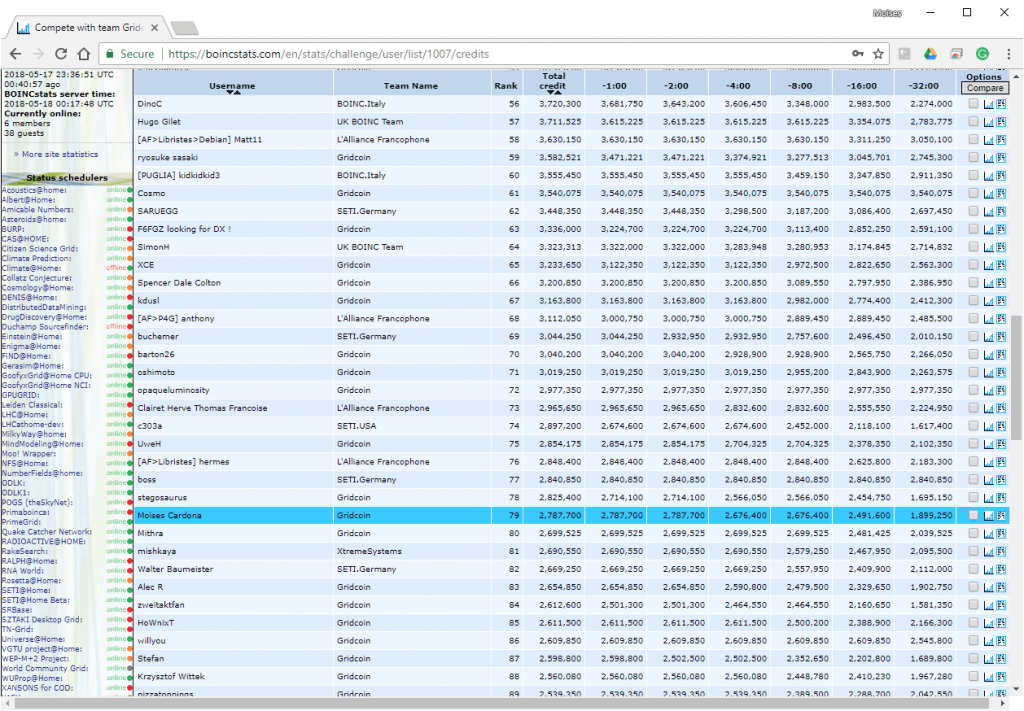The width and height of the screenshot is (1024, 711).
Task: Focus the address bar URL field
Action: 328,54
